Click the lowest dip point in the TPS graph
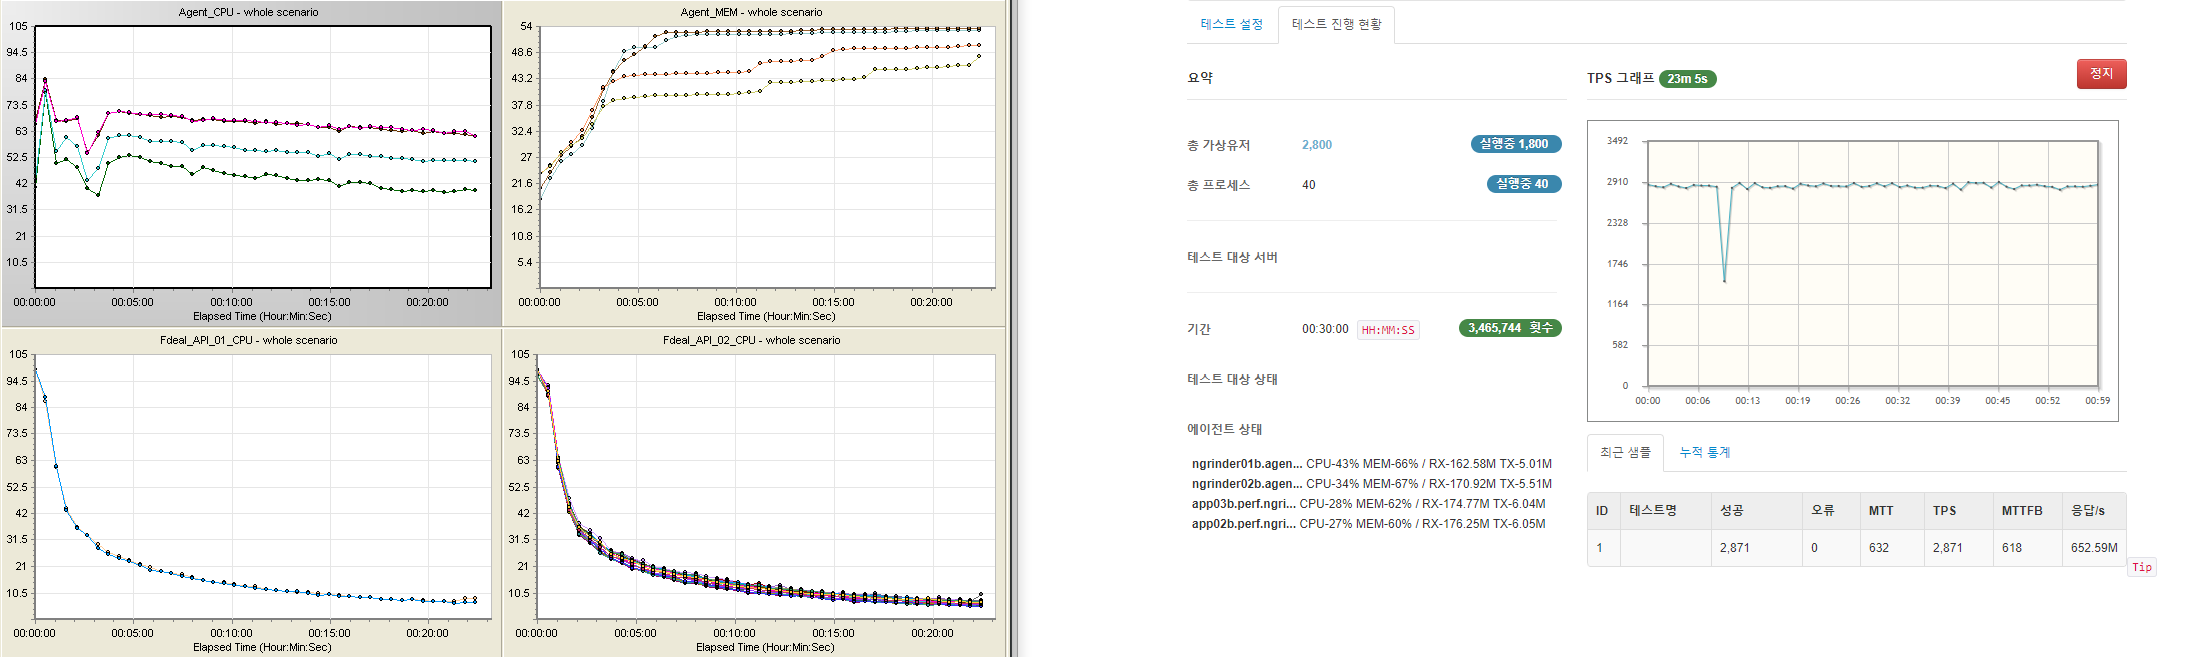The width and height of the screenshot is (2185, 657). tap(1724, 281)
